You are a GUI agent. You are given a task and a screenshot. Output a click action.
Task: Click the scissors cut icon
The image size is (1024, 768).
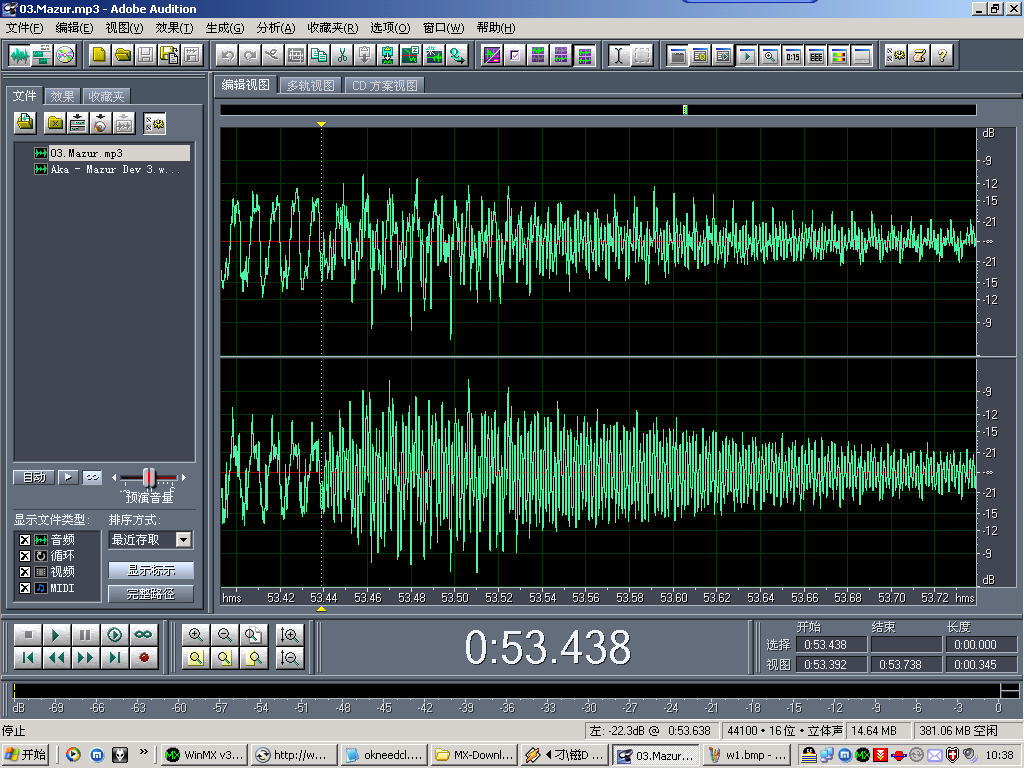(342, 56)
